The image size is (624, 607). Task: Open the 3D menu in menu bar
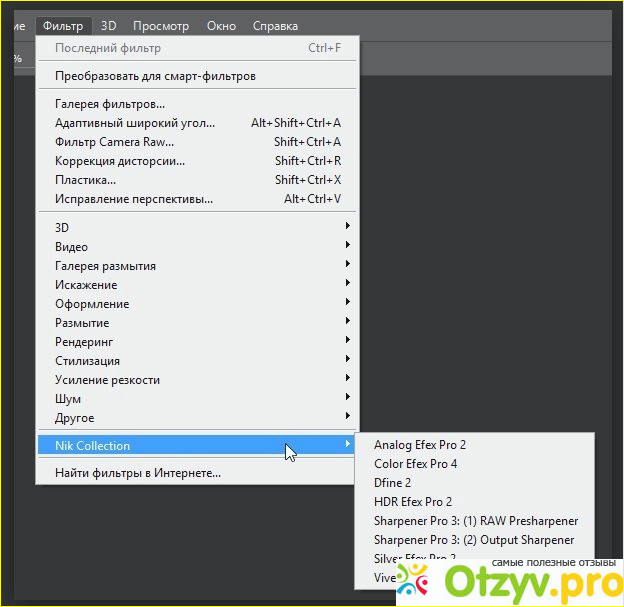109,26
